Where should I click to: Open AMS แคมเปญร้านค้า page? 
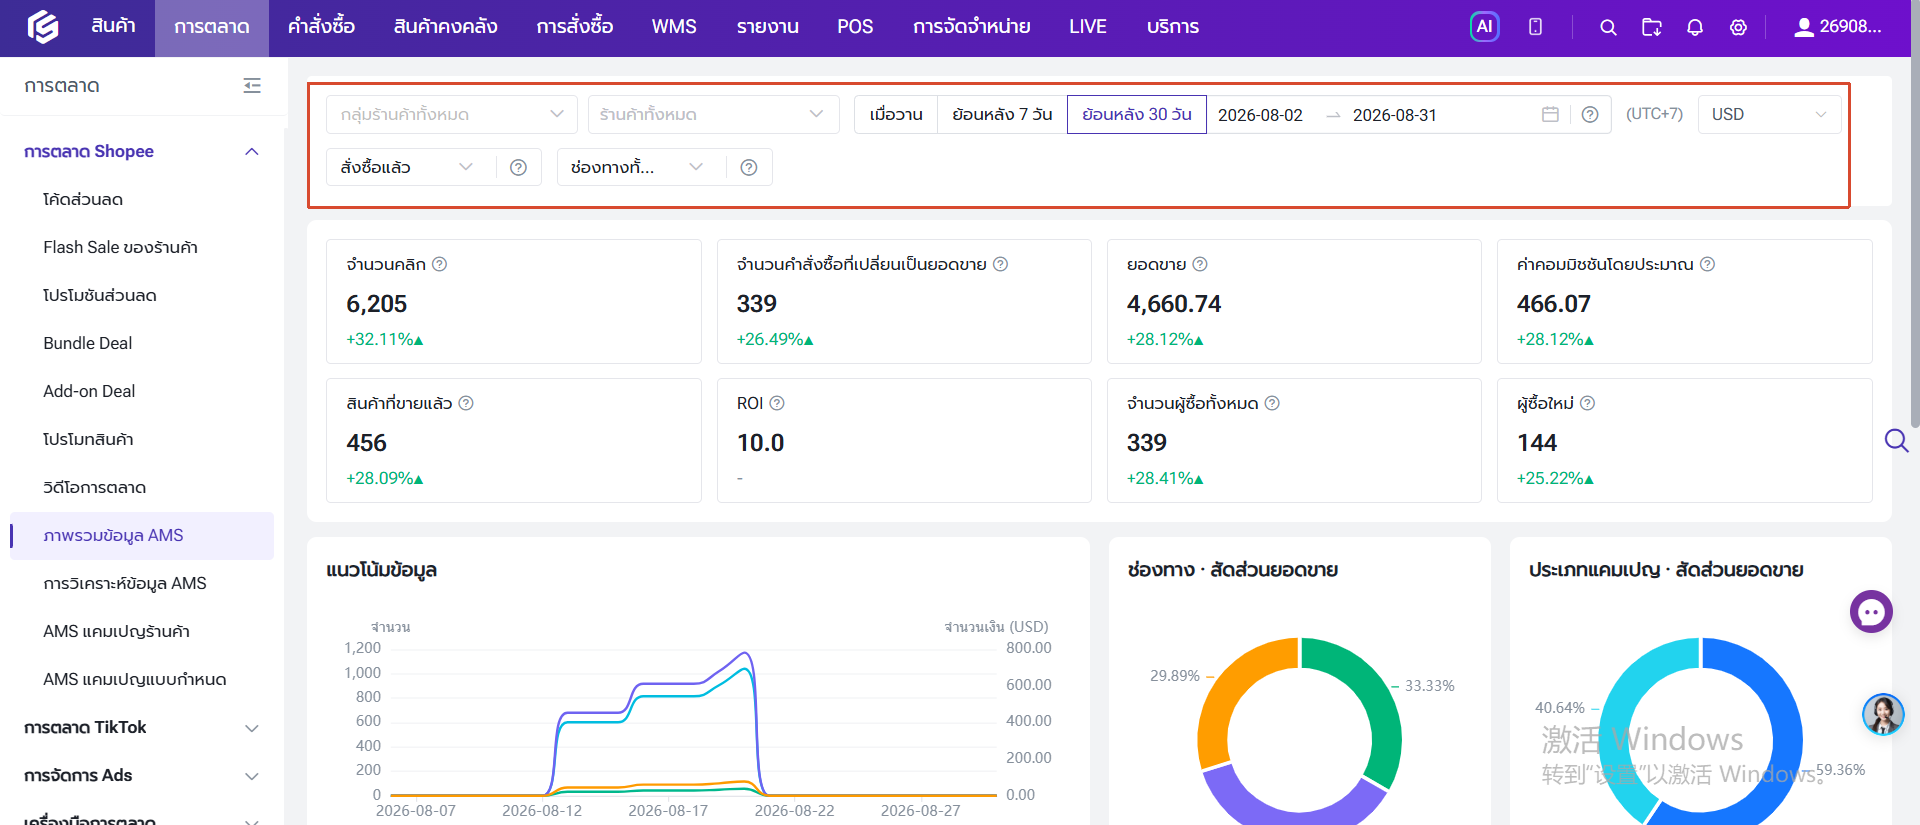pos(116,631)
